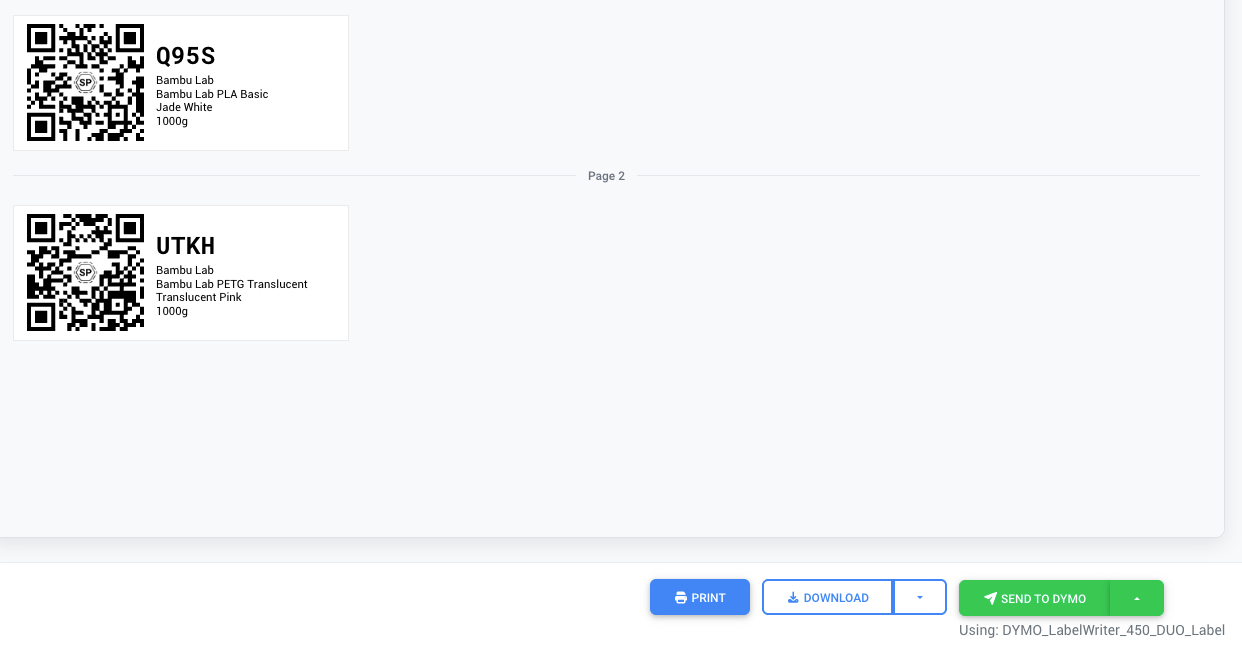Click the Download button
This screenshot has width=1242, height=652.
pyautogui.click(x=827, y=598)
